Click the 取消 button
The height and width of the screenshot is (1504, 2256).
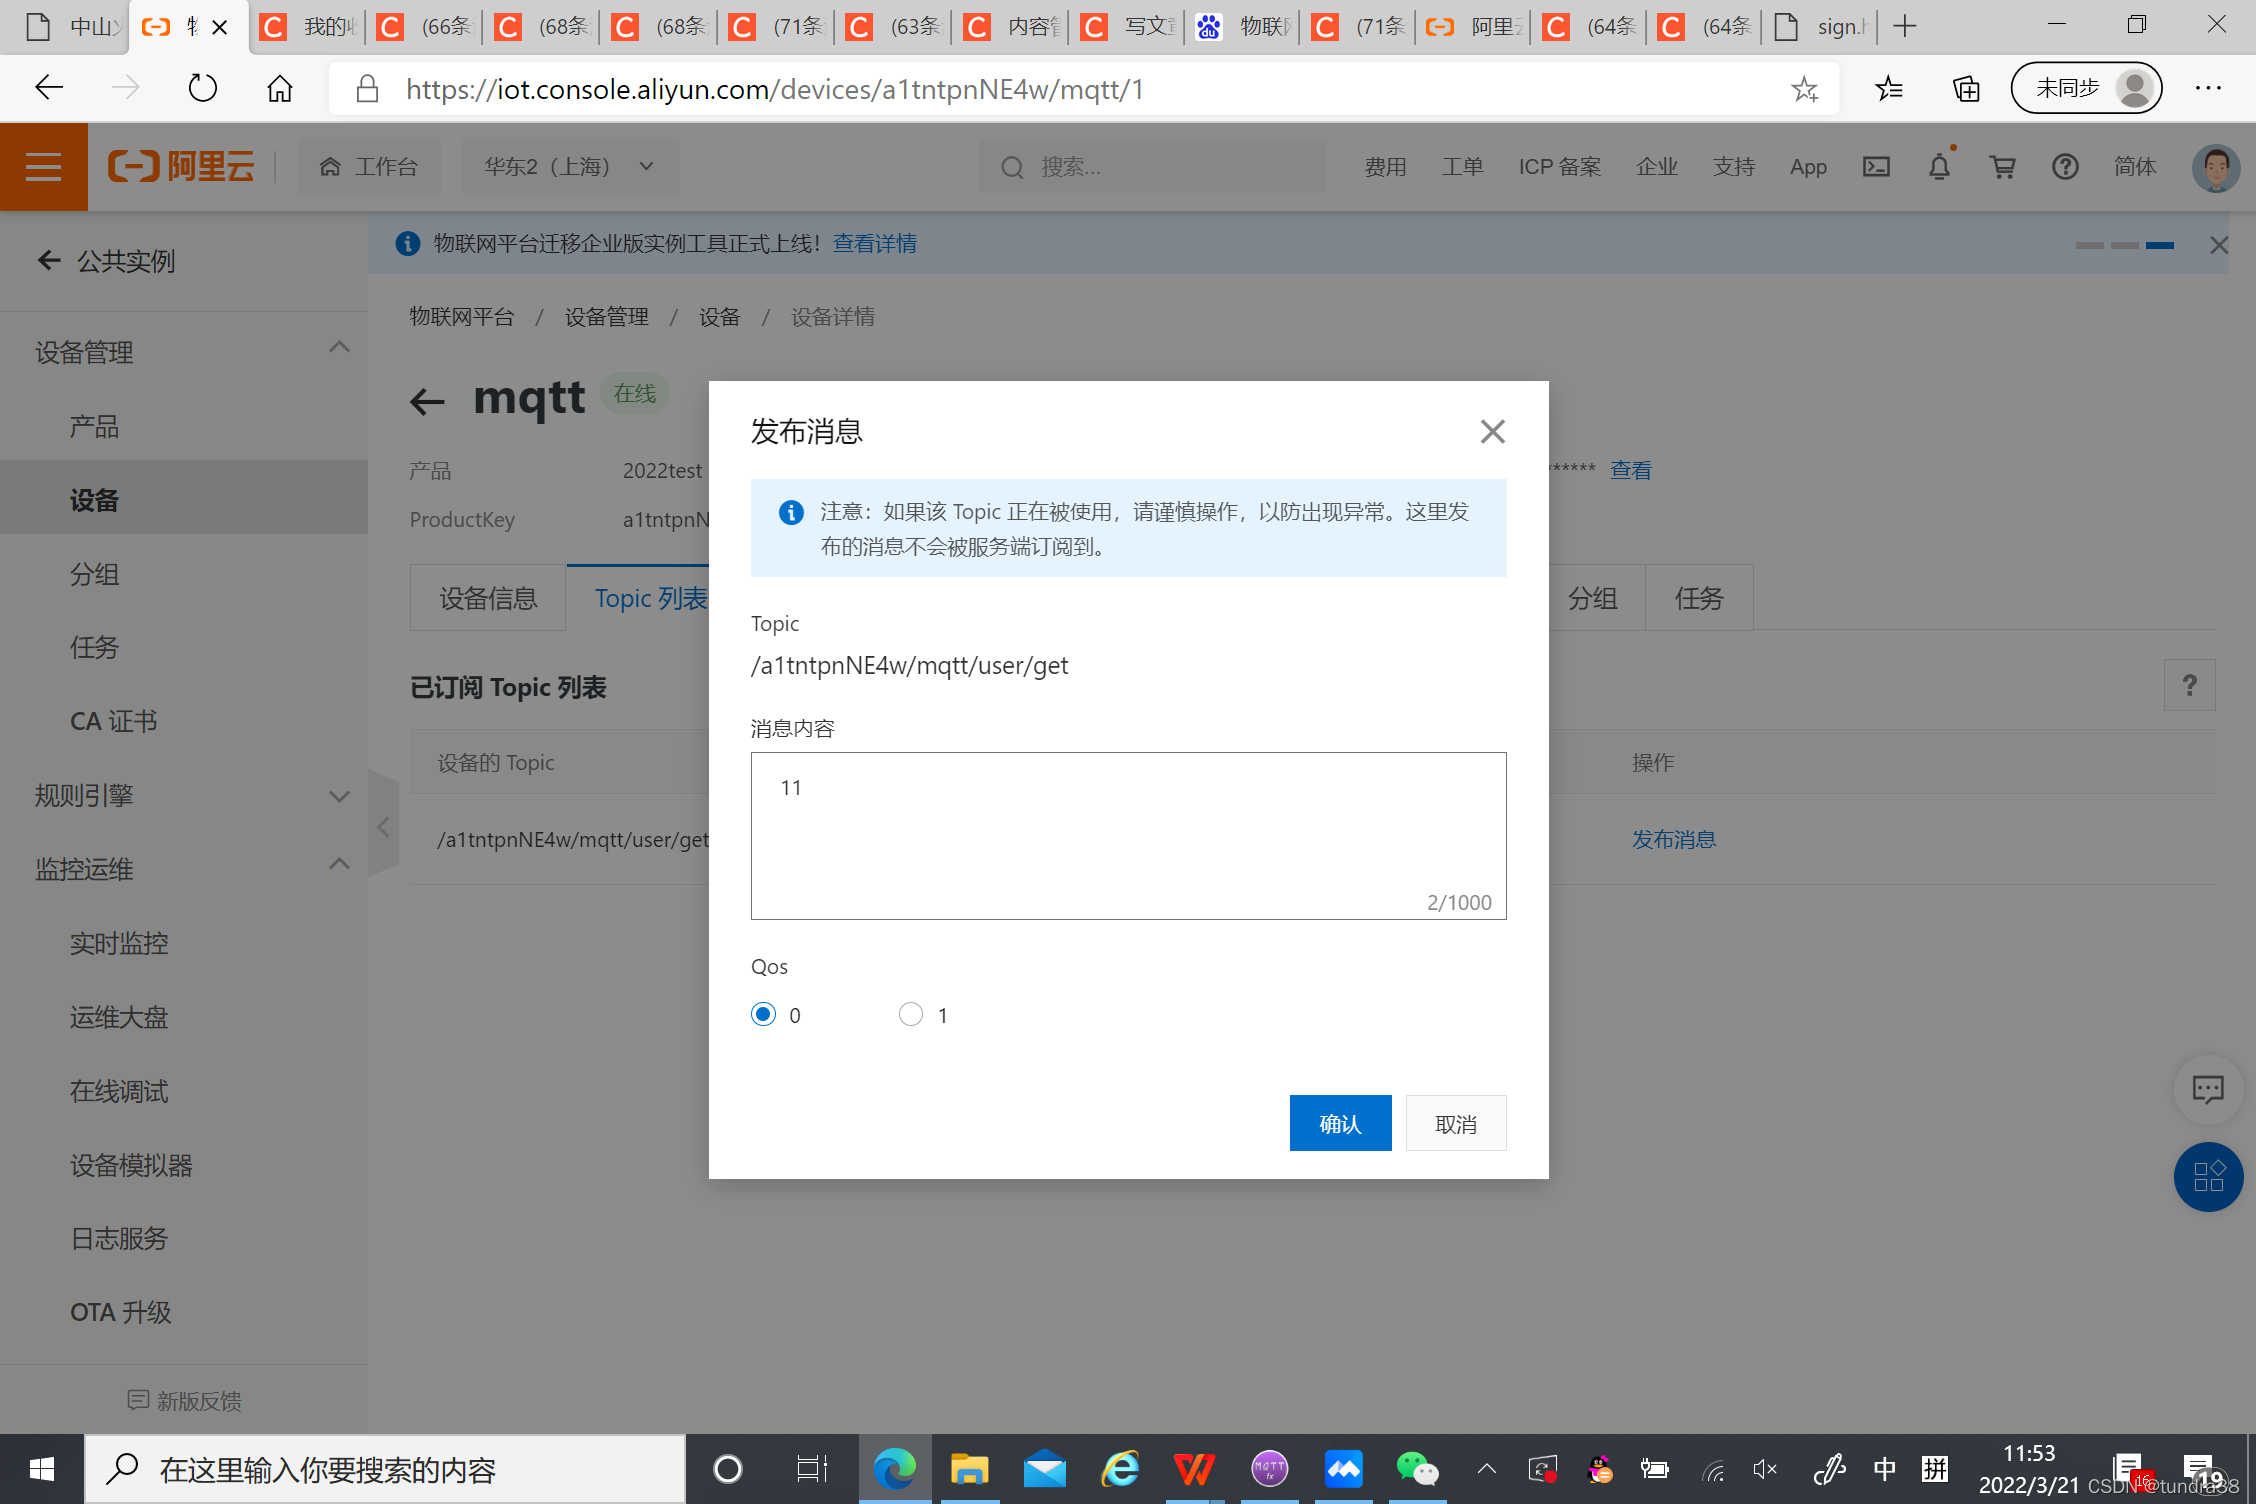tap(1455, 1123)
